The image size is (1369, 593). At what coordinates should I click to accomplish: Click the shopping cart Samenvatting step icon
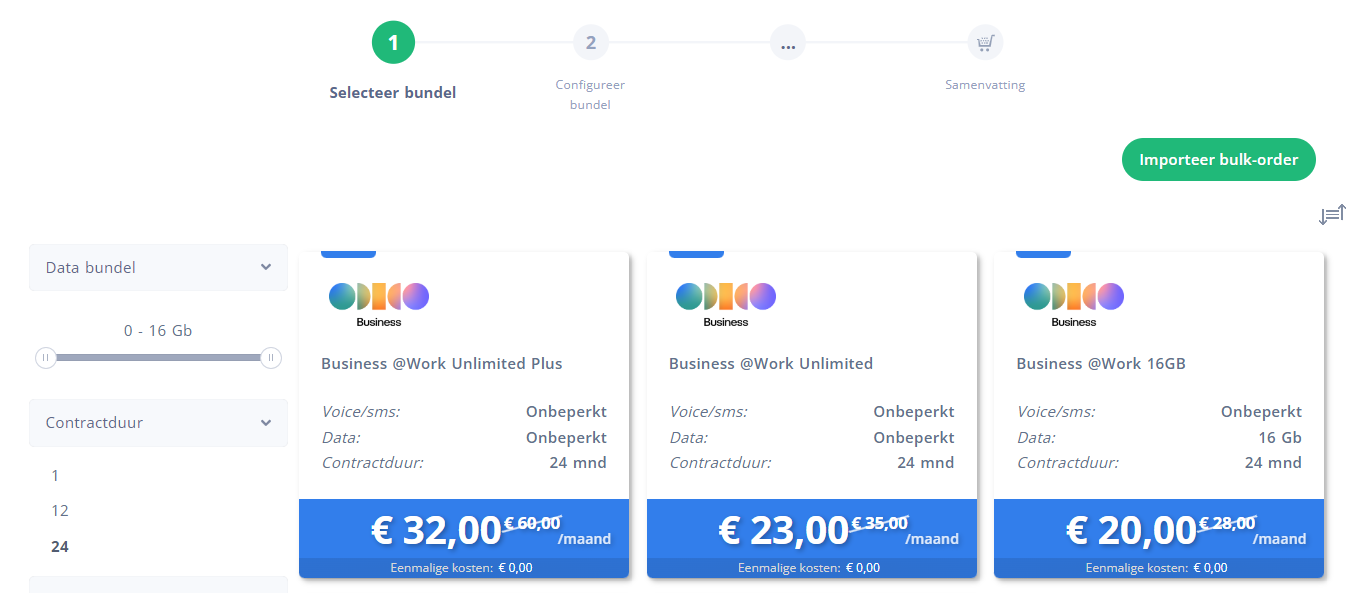(985, 43)
